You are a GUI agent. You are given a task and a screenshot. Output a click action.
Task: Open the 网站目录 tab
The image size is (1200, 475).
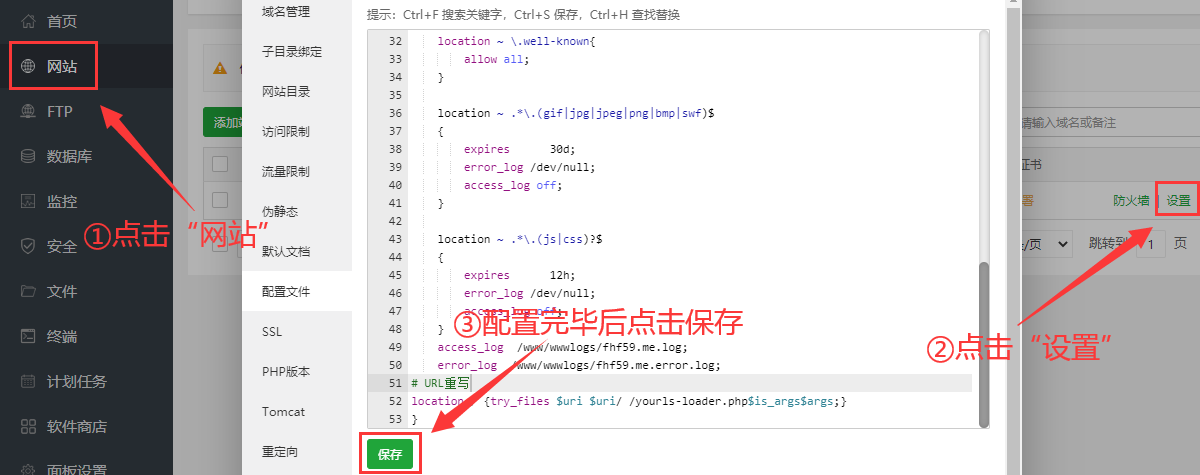click(286, 91)
